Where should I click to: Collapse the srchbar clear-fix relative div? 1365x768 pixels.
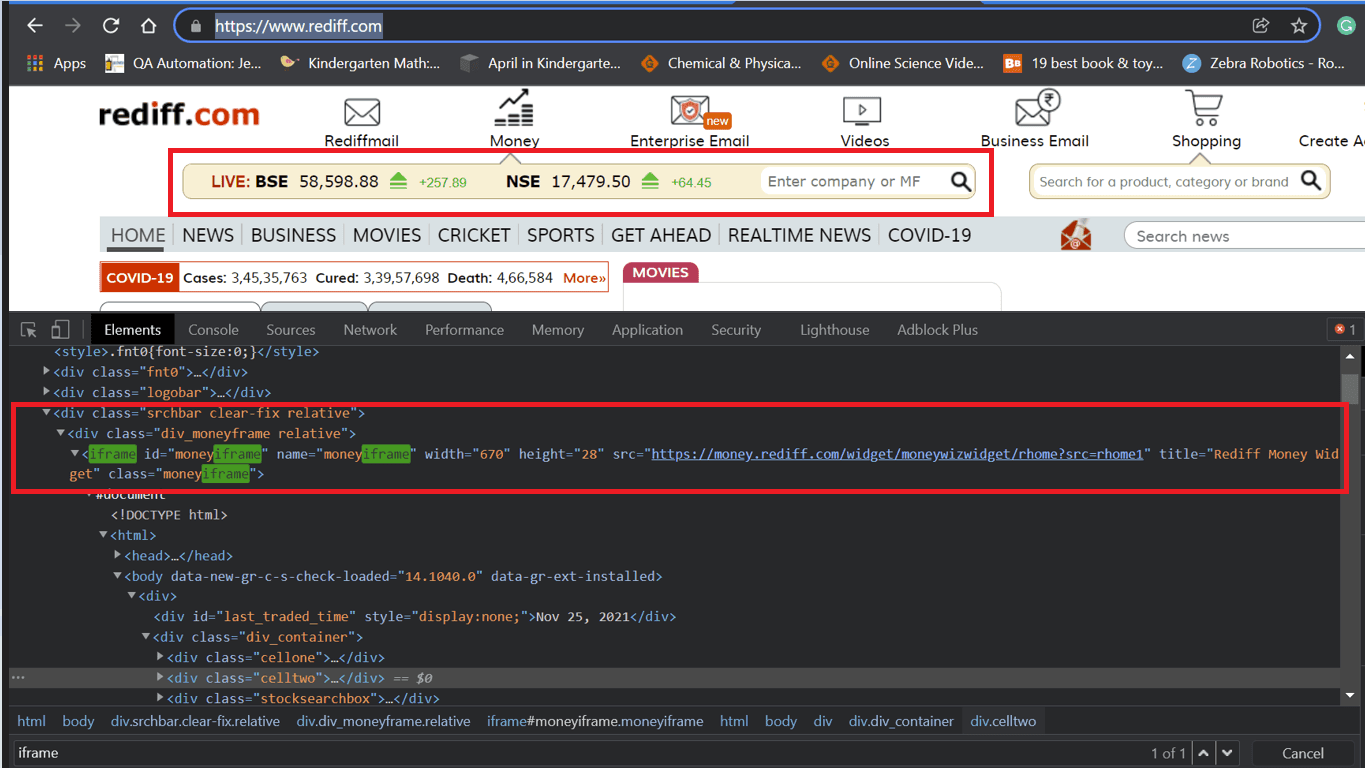(47, 413)
